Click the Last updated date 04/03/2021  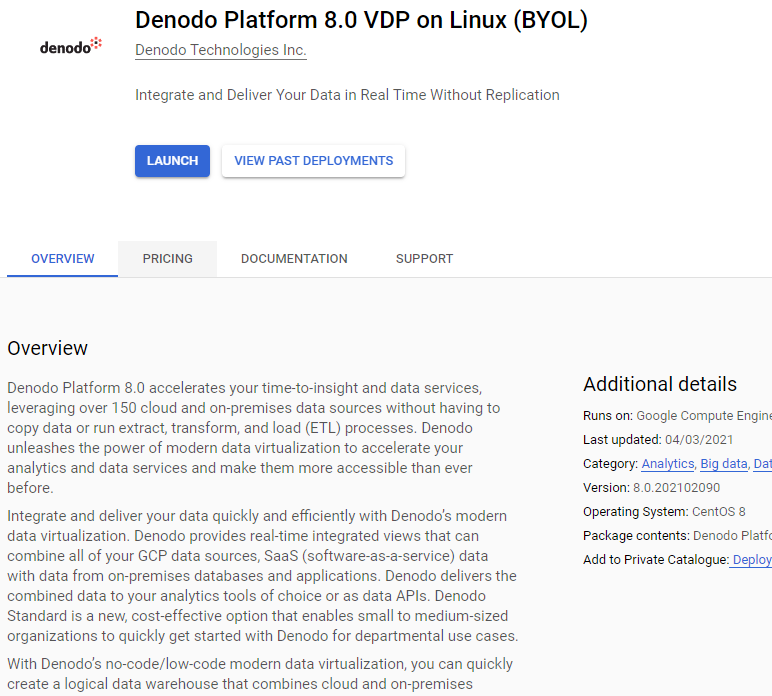coord(699,440)
